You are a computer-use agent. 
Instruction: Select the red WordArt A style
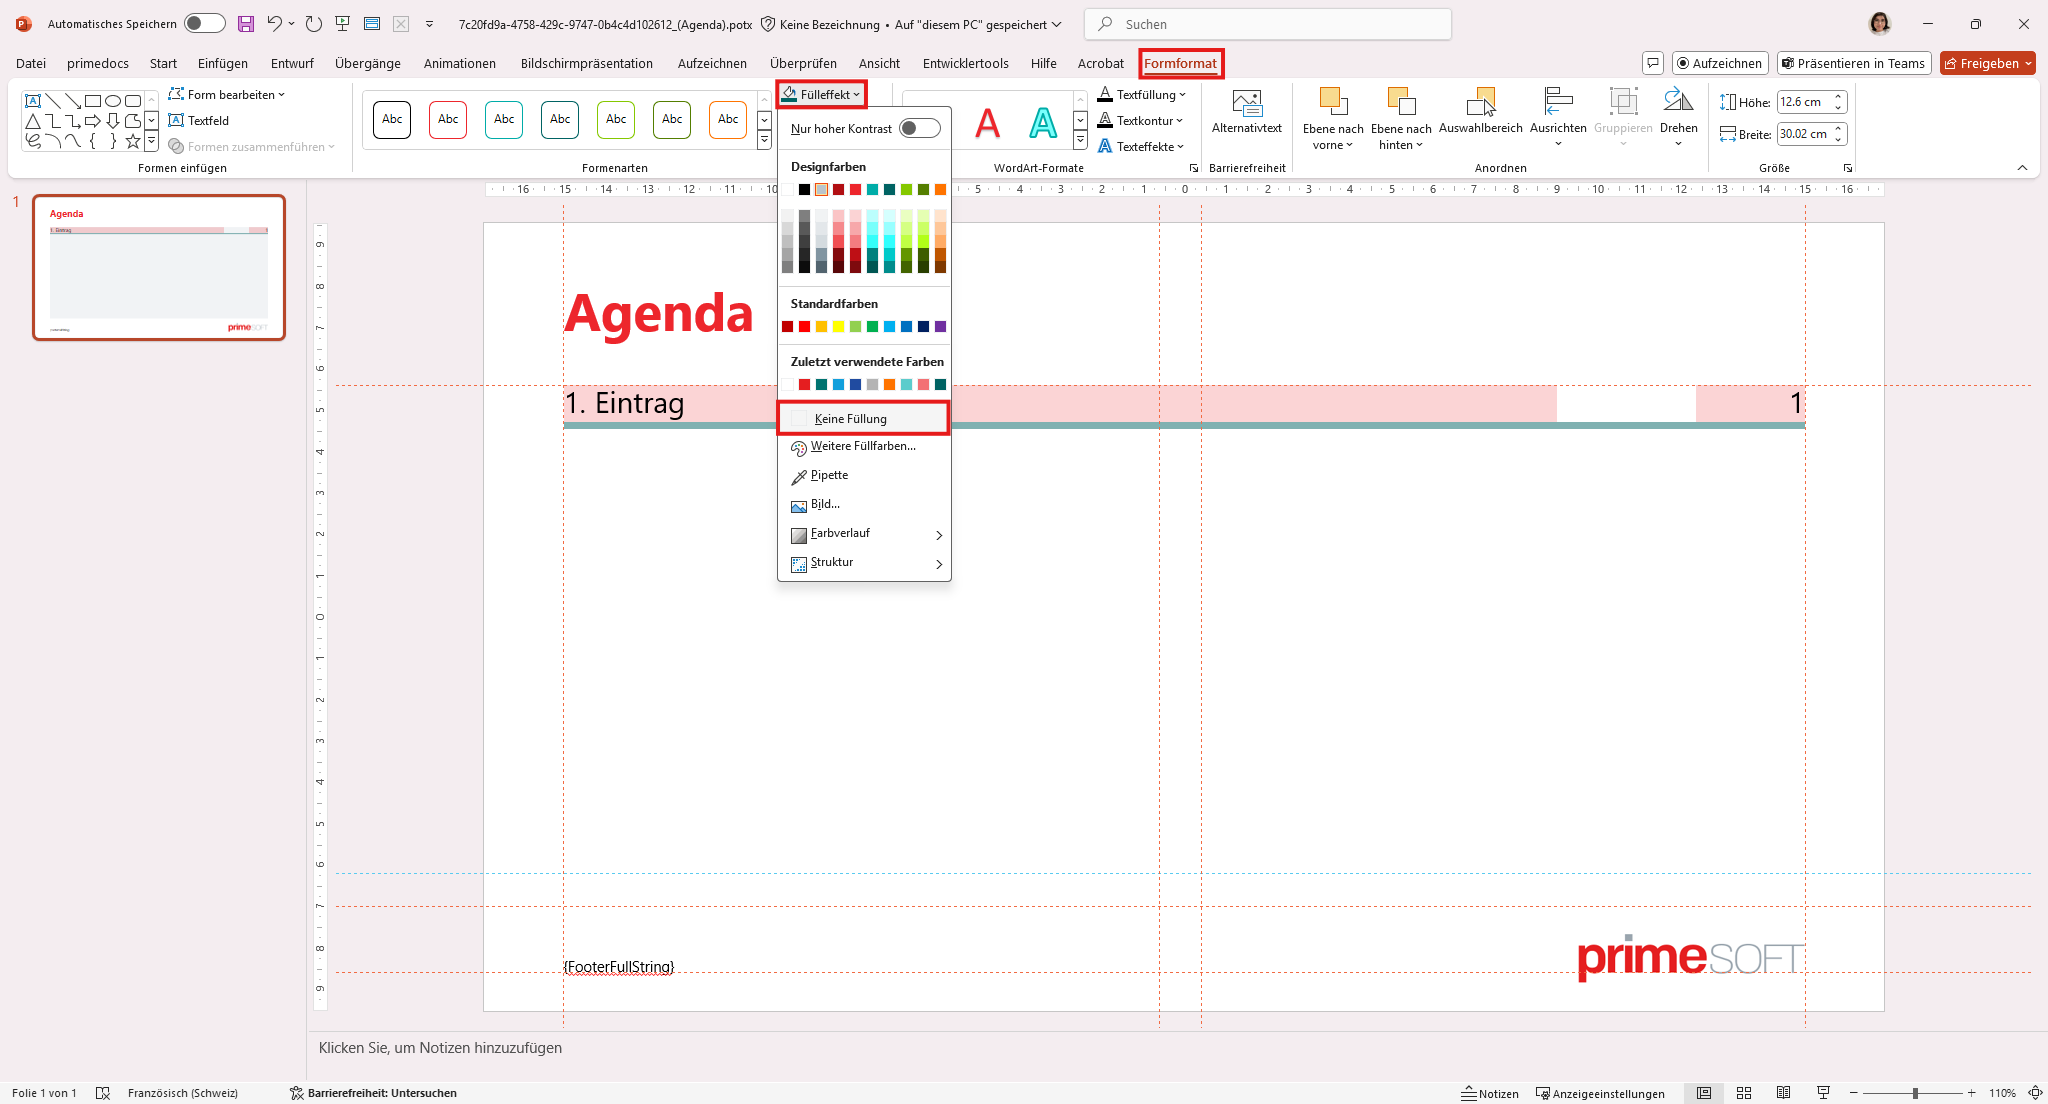pos(988,123)
